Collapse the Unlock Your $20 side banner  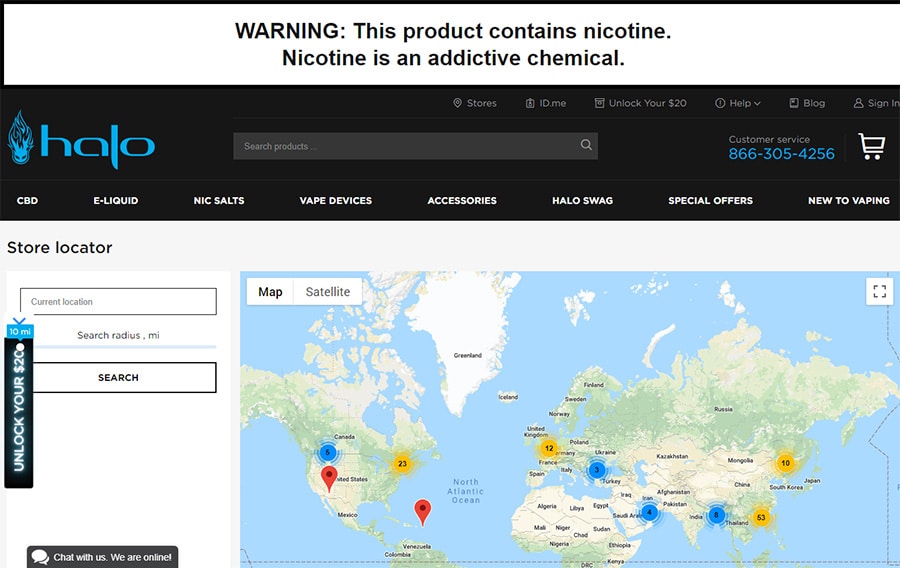coord(19,321)
